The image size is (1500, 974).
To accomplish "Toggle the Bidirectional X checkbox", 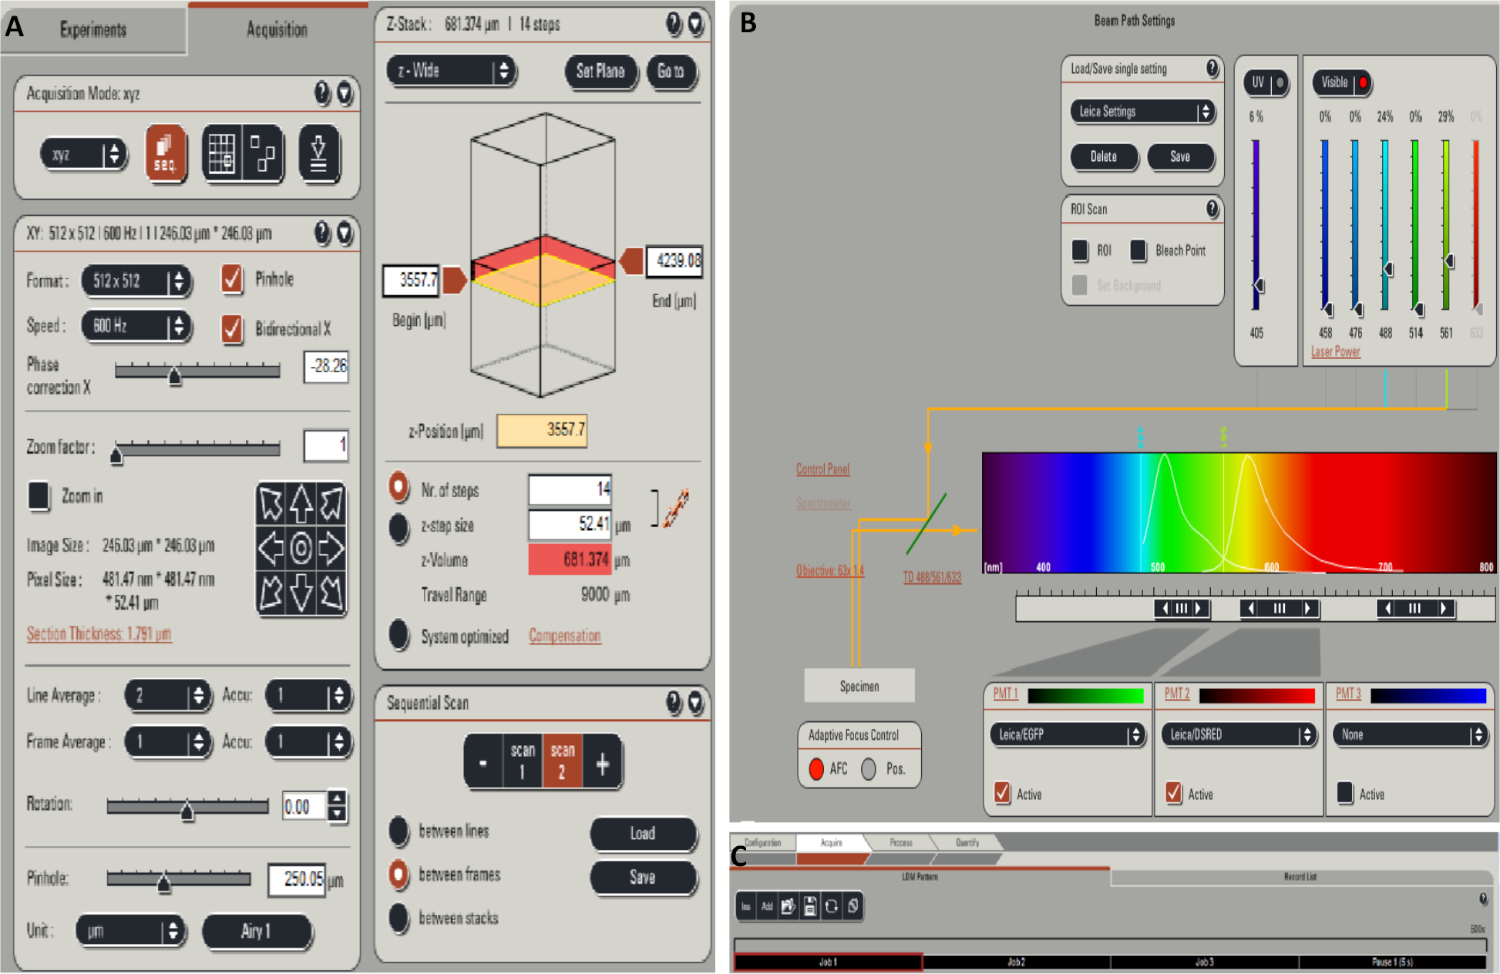I will (x=232, y=328).
